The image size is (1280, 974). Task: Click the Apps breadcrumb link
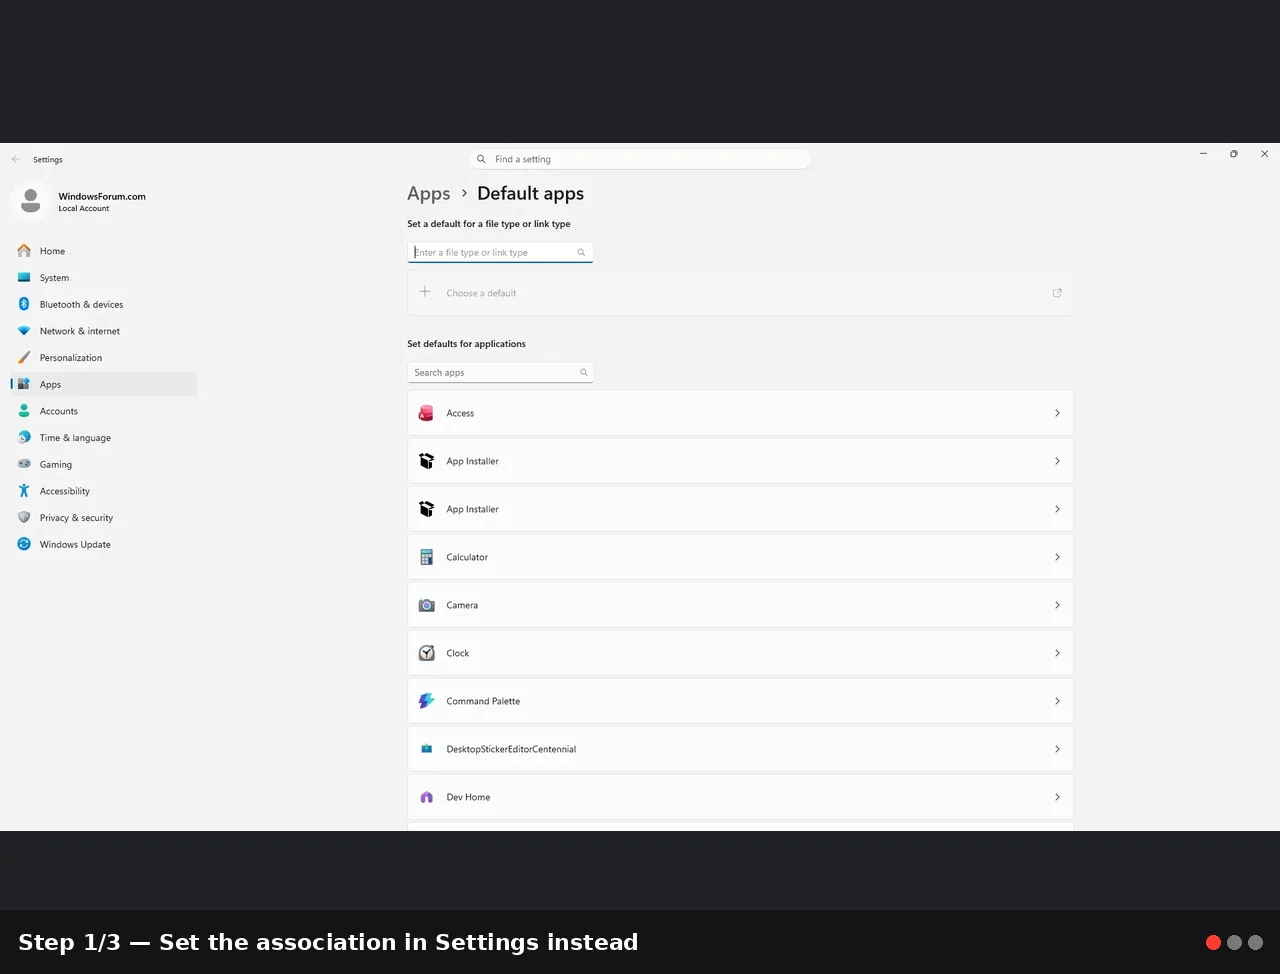tap(429, 194)
